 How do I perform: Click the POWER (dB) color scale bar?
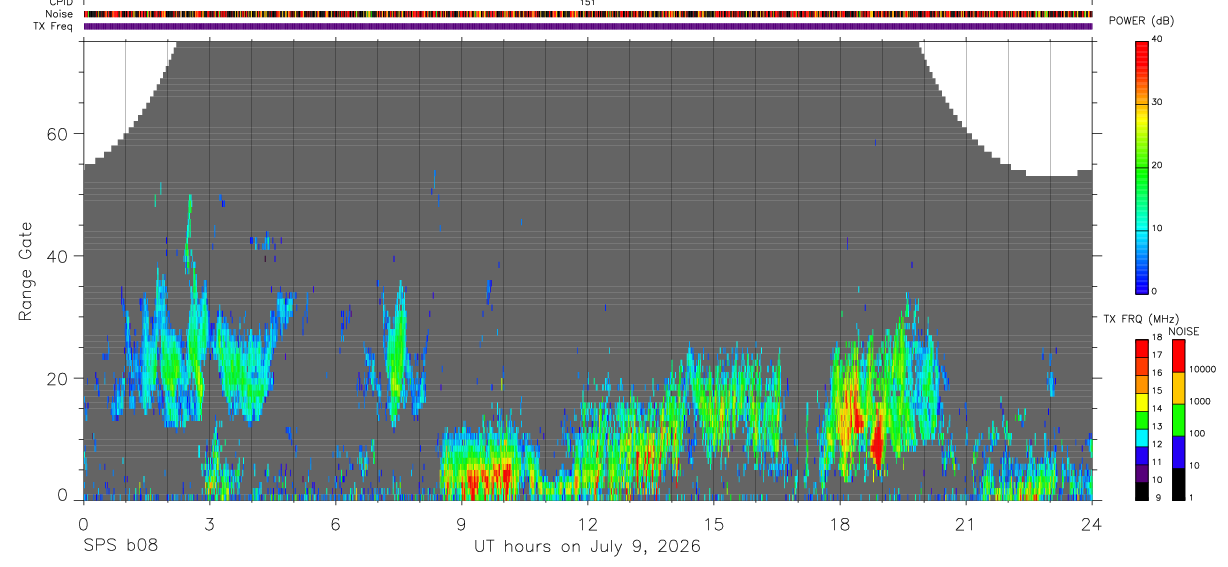click(x=1141, y=165)
